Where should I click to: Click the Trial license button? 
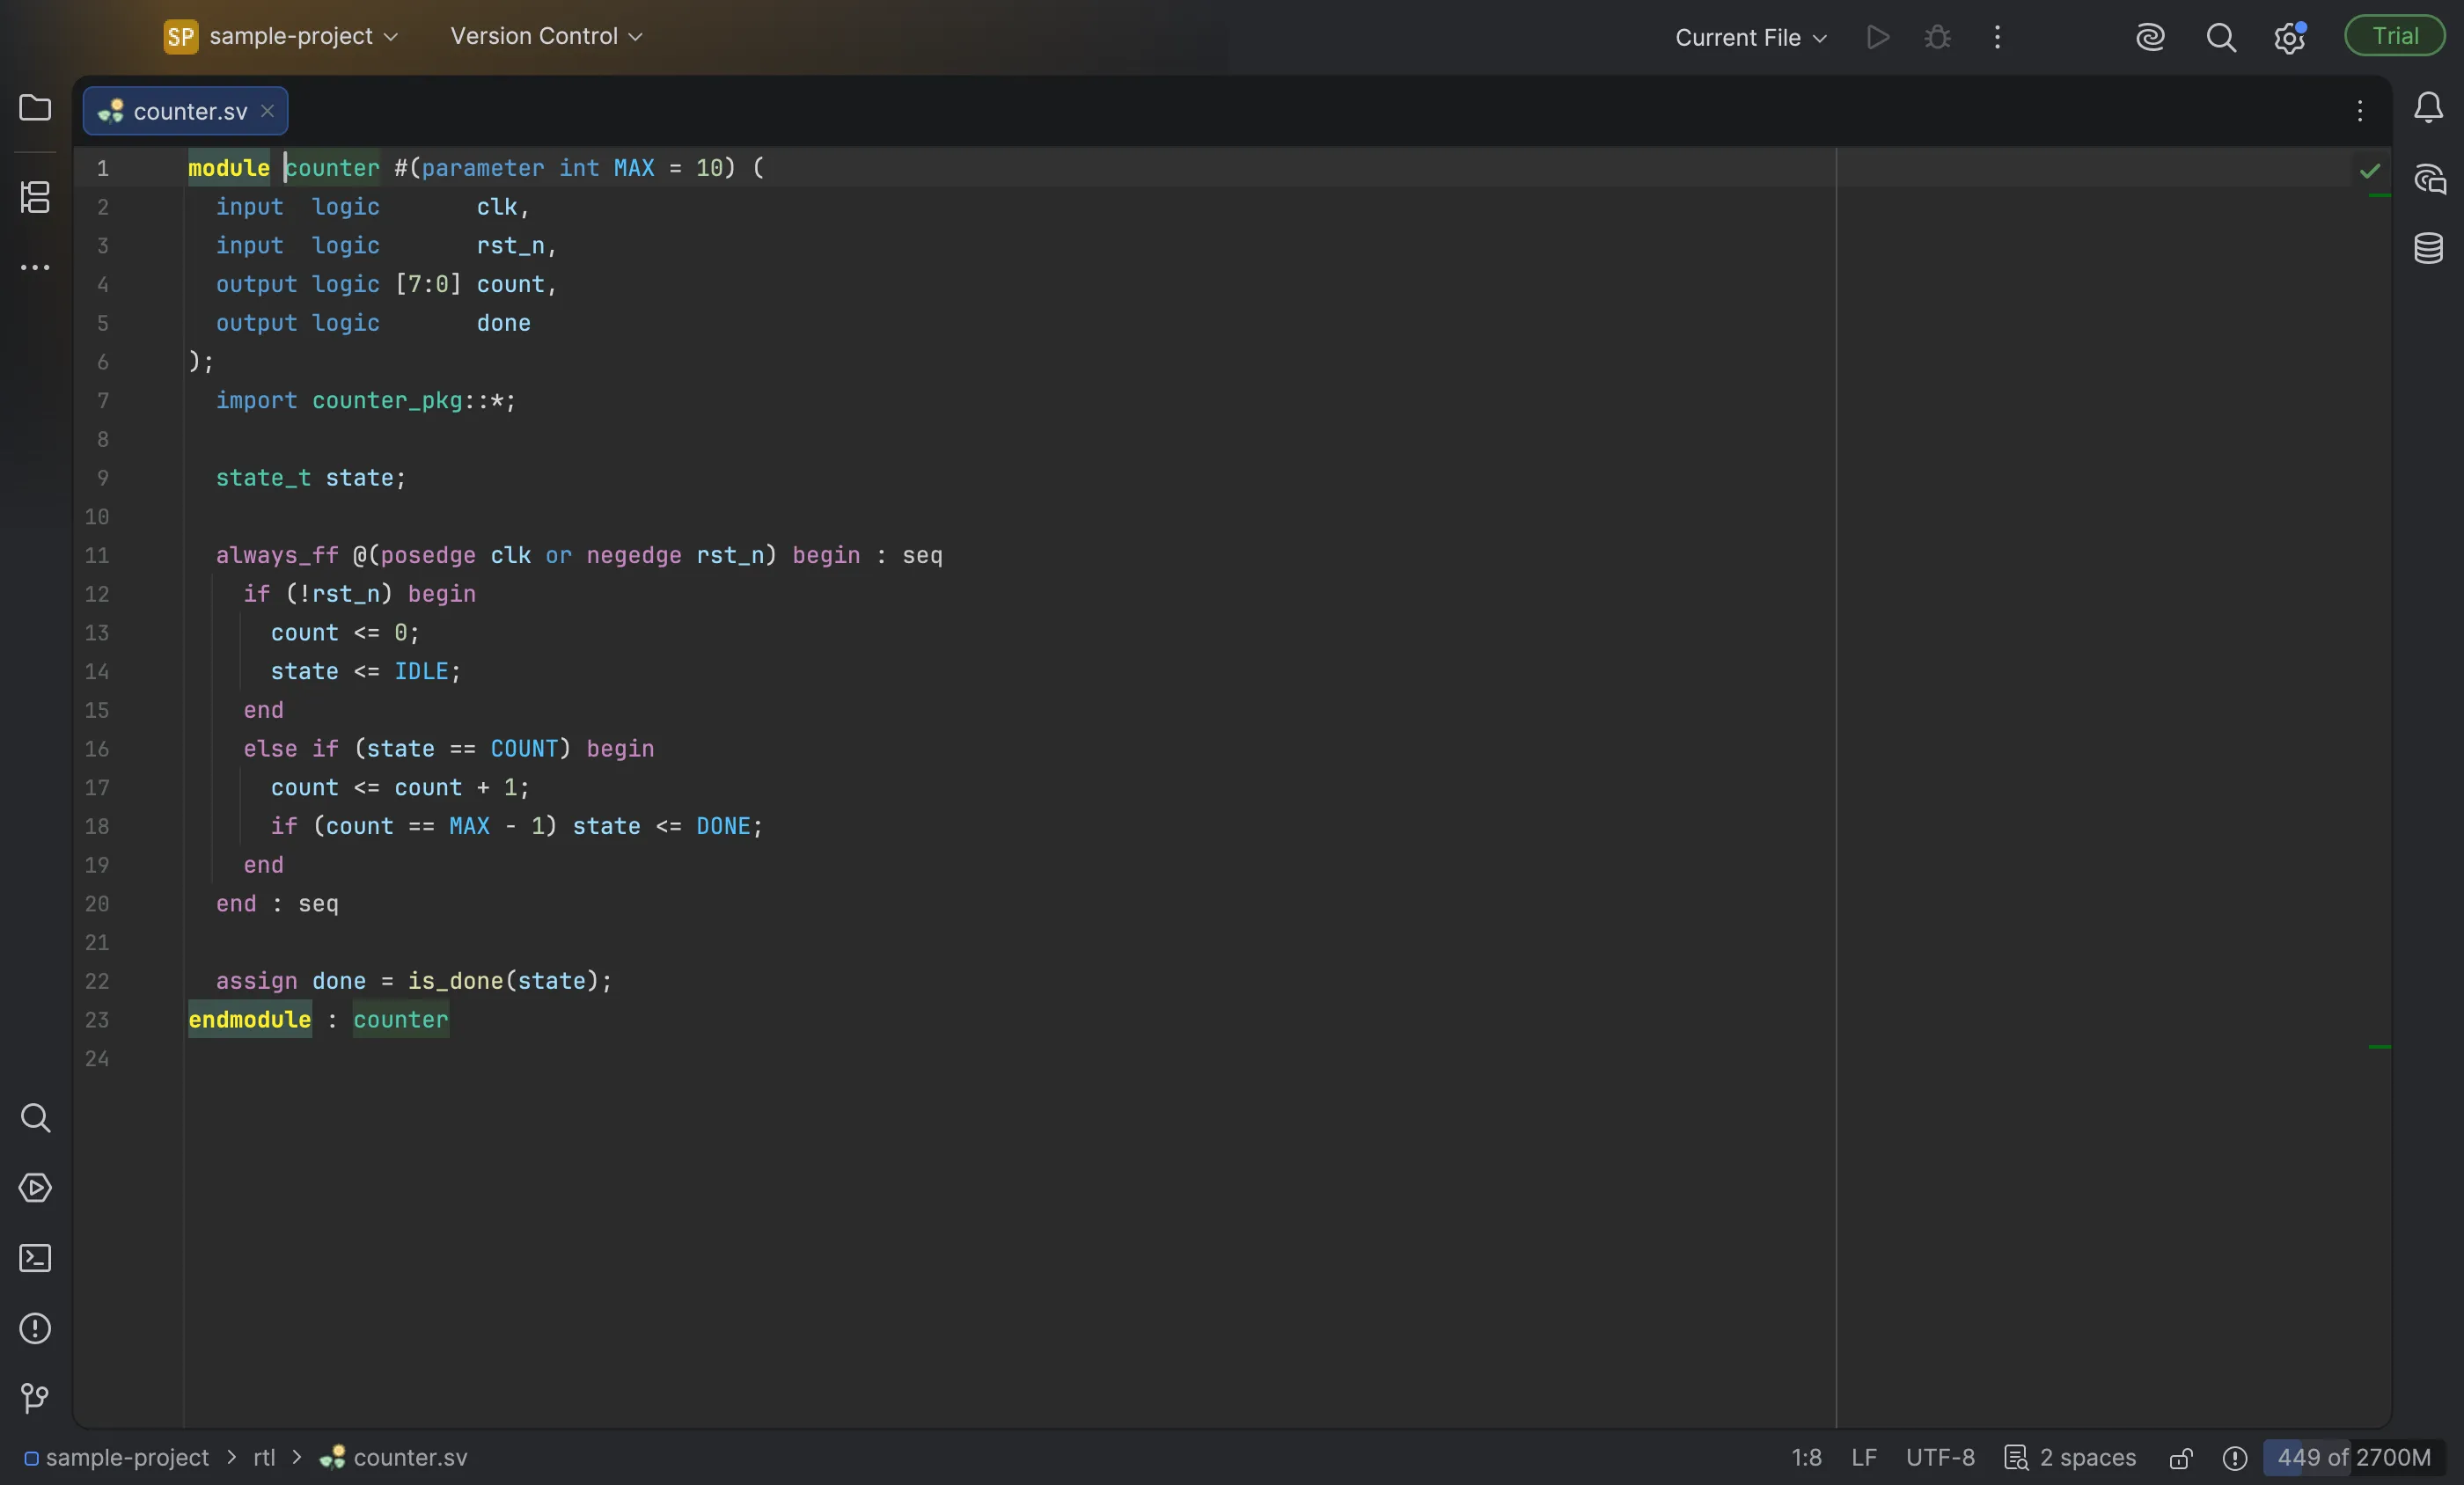pyautogui.click(x=2394, y=36)
